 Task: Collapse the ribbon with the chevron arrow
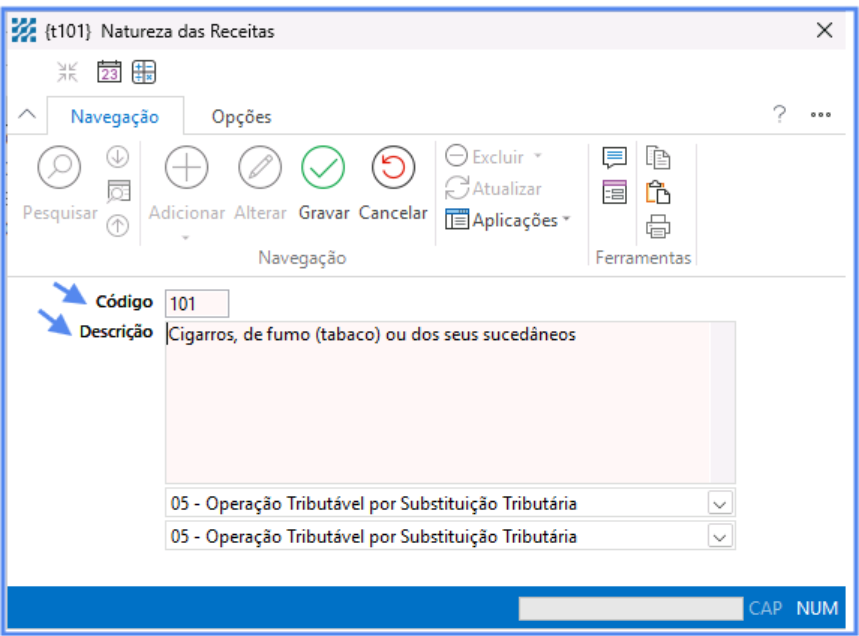point(28,115)
